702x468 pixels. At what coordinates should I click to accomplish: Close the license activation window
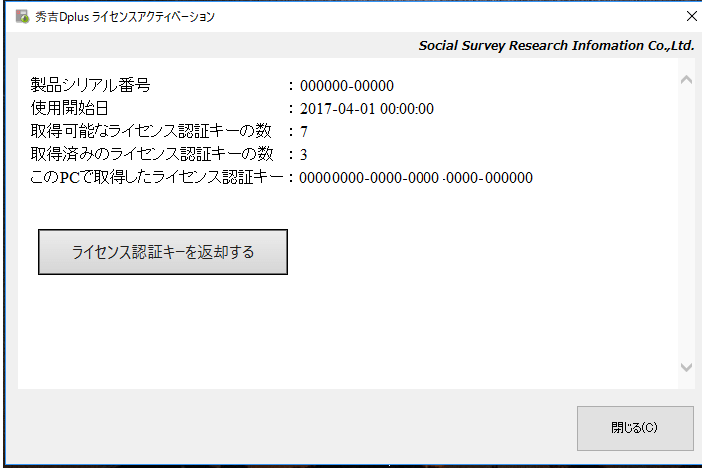point(692,16)
